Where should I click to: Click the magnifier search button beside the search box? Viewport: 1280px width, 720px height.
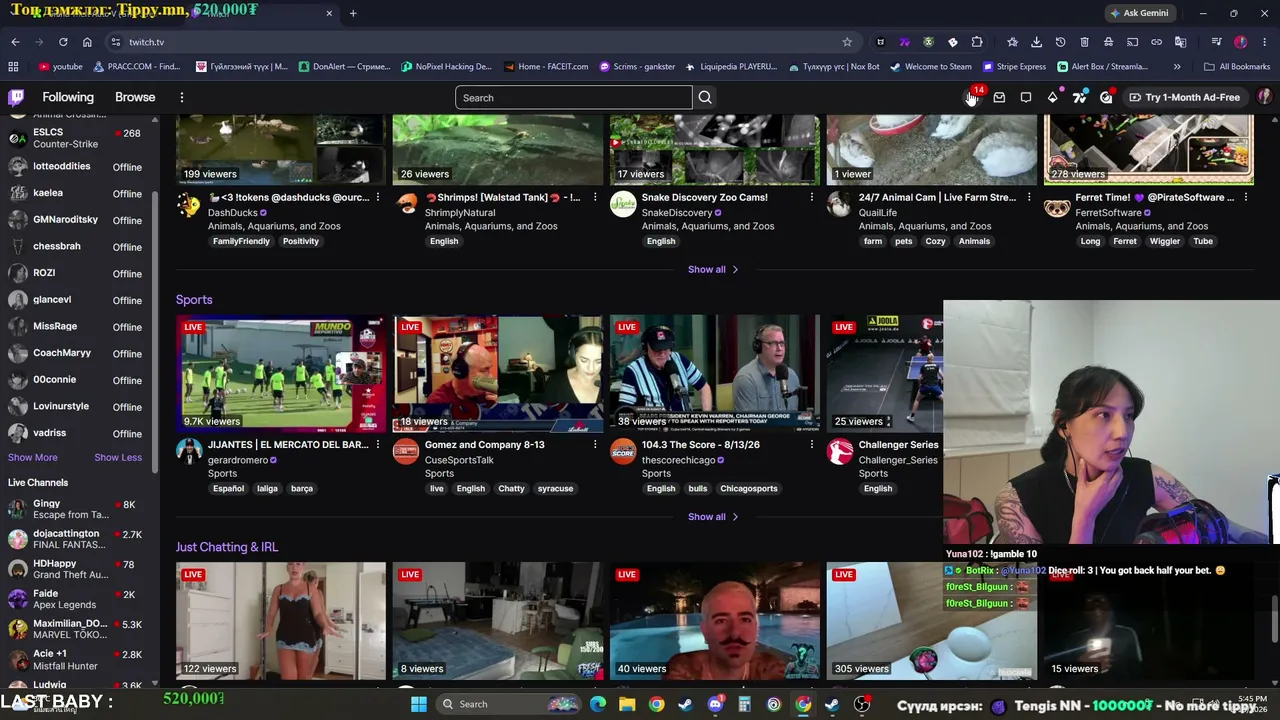[705, 97]
